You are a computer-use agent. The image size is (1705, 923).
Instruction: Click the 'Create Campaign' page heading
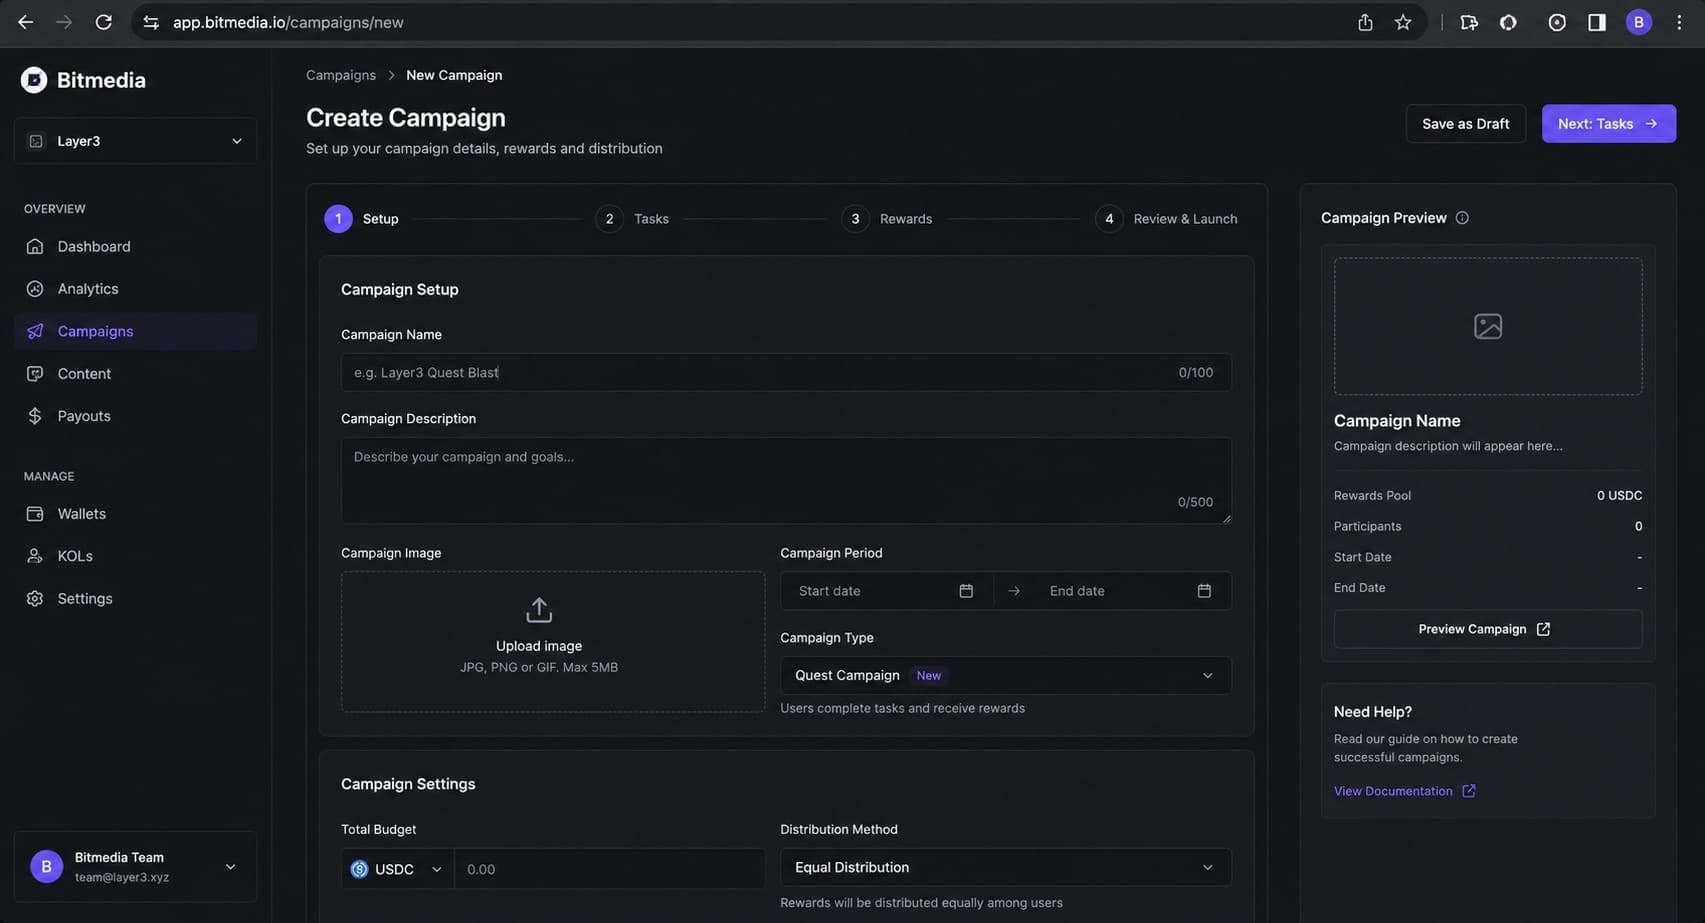pyautogui.click(x=406, y=117)
